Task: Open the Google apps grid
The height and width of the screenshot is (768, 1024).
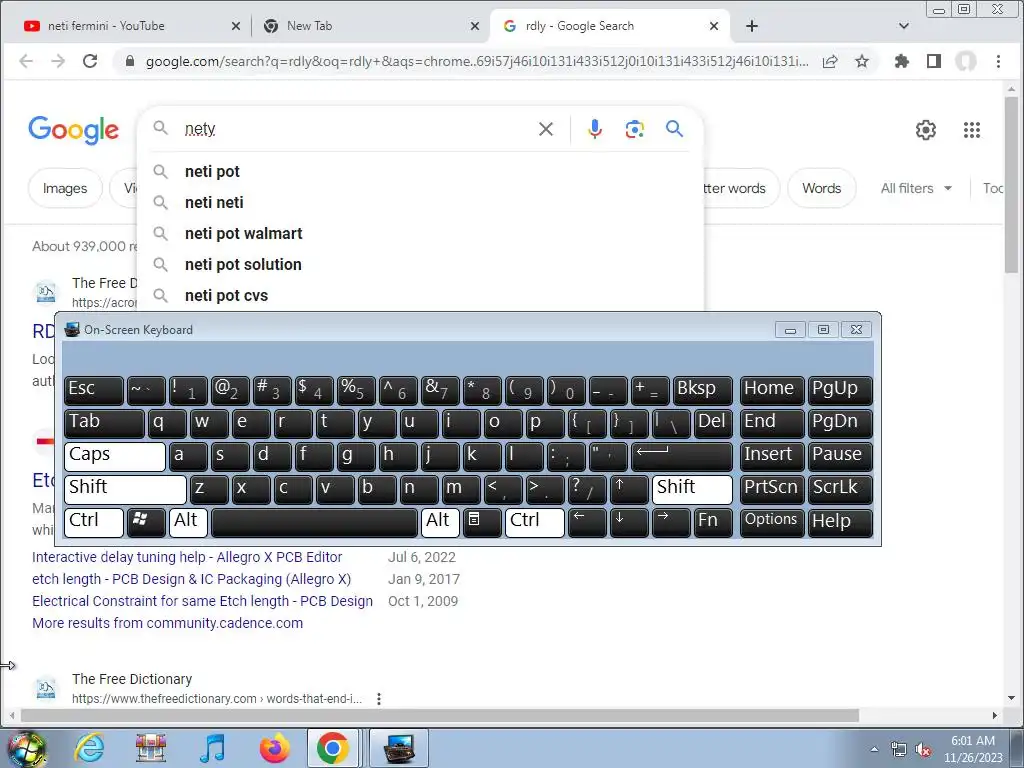Action: [972, 130]
